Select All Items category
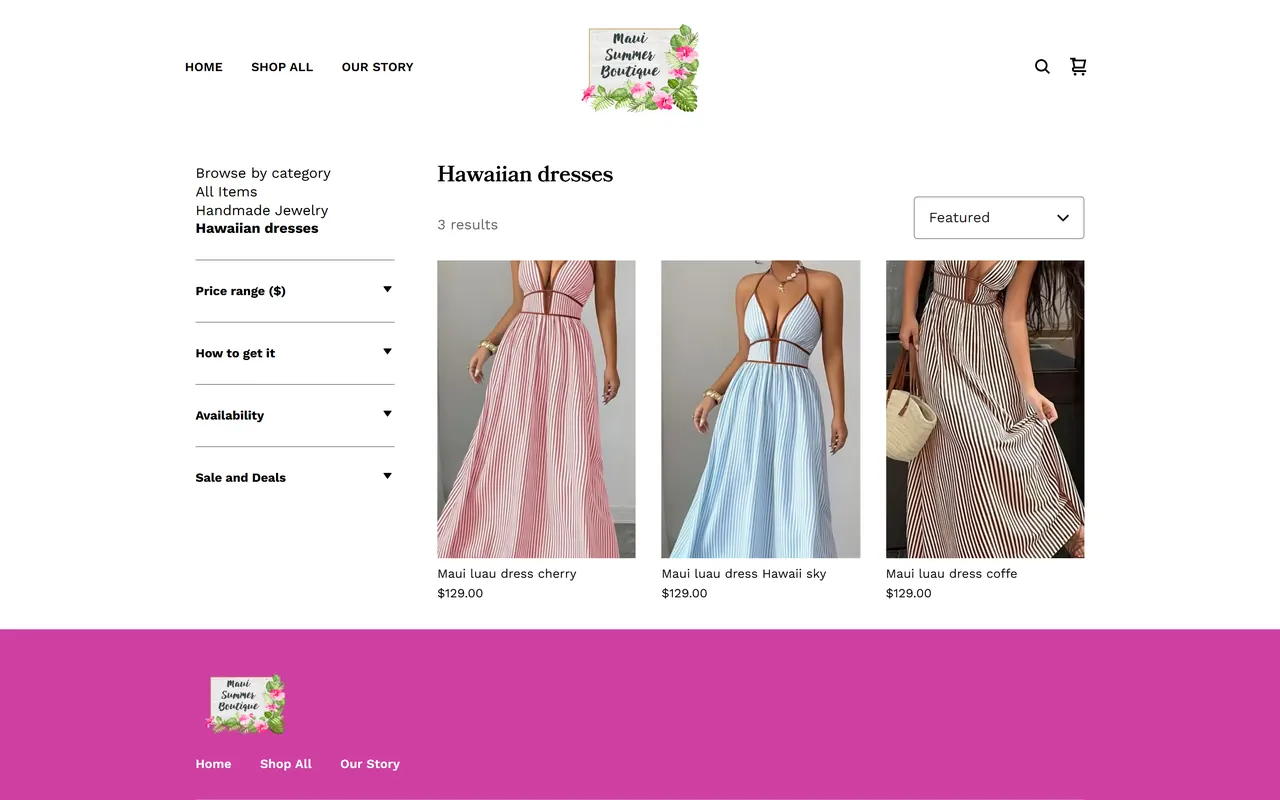 pos(226,192)
